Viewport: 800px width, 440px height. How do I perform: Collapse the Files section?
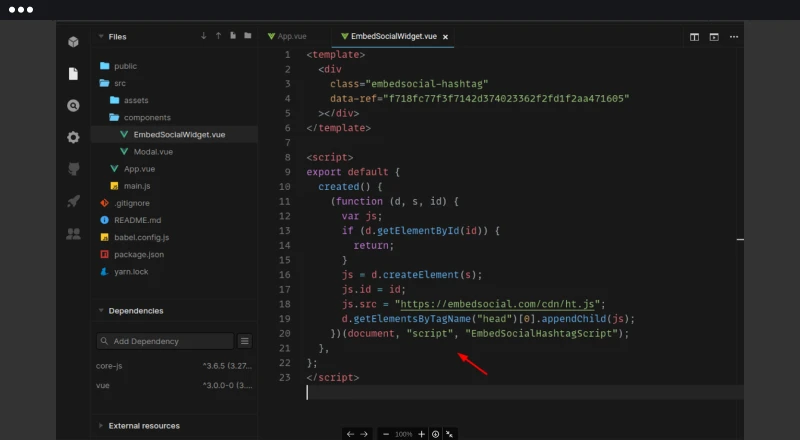101,36
